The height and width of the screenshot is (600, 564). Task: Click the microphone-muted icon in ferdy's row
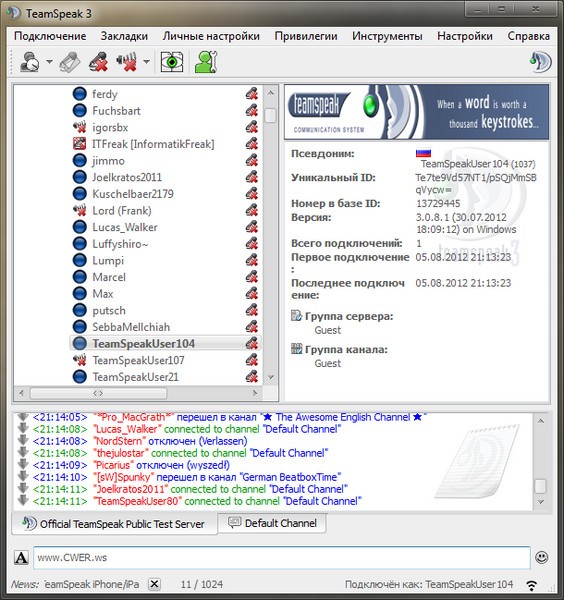251,94
